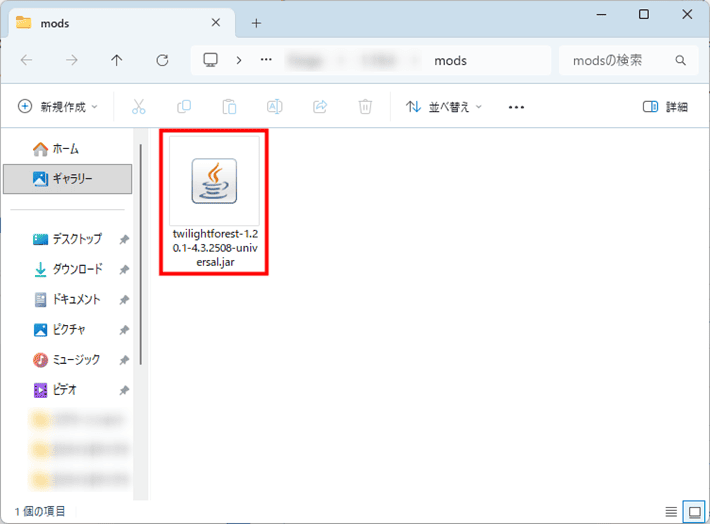Minimize the Explorer window
710x524 pixels.
click(601, 14)
